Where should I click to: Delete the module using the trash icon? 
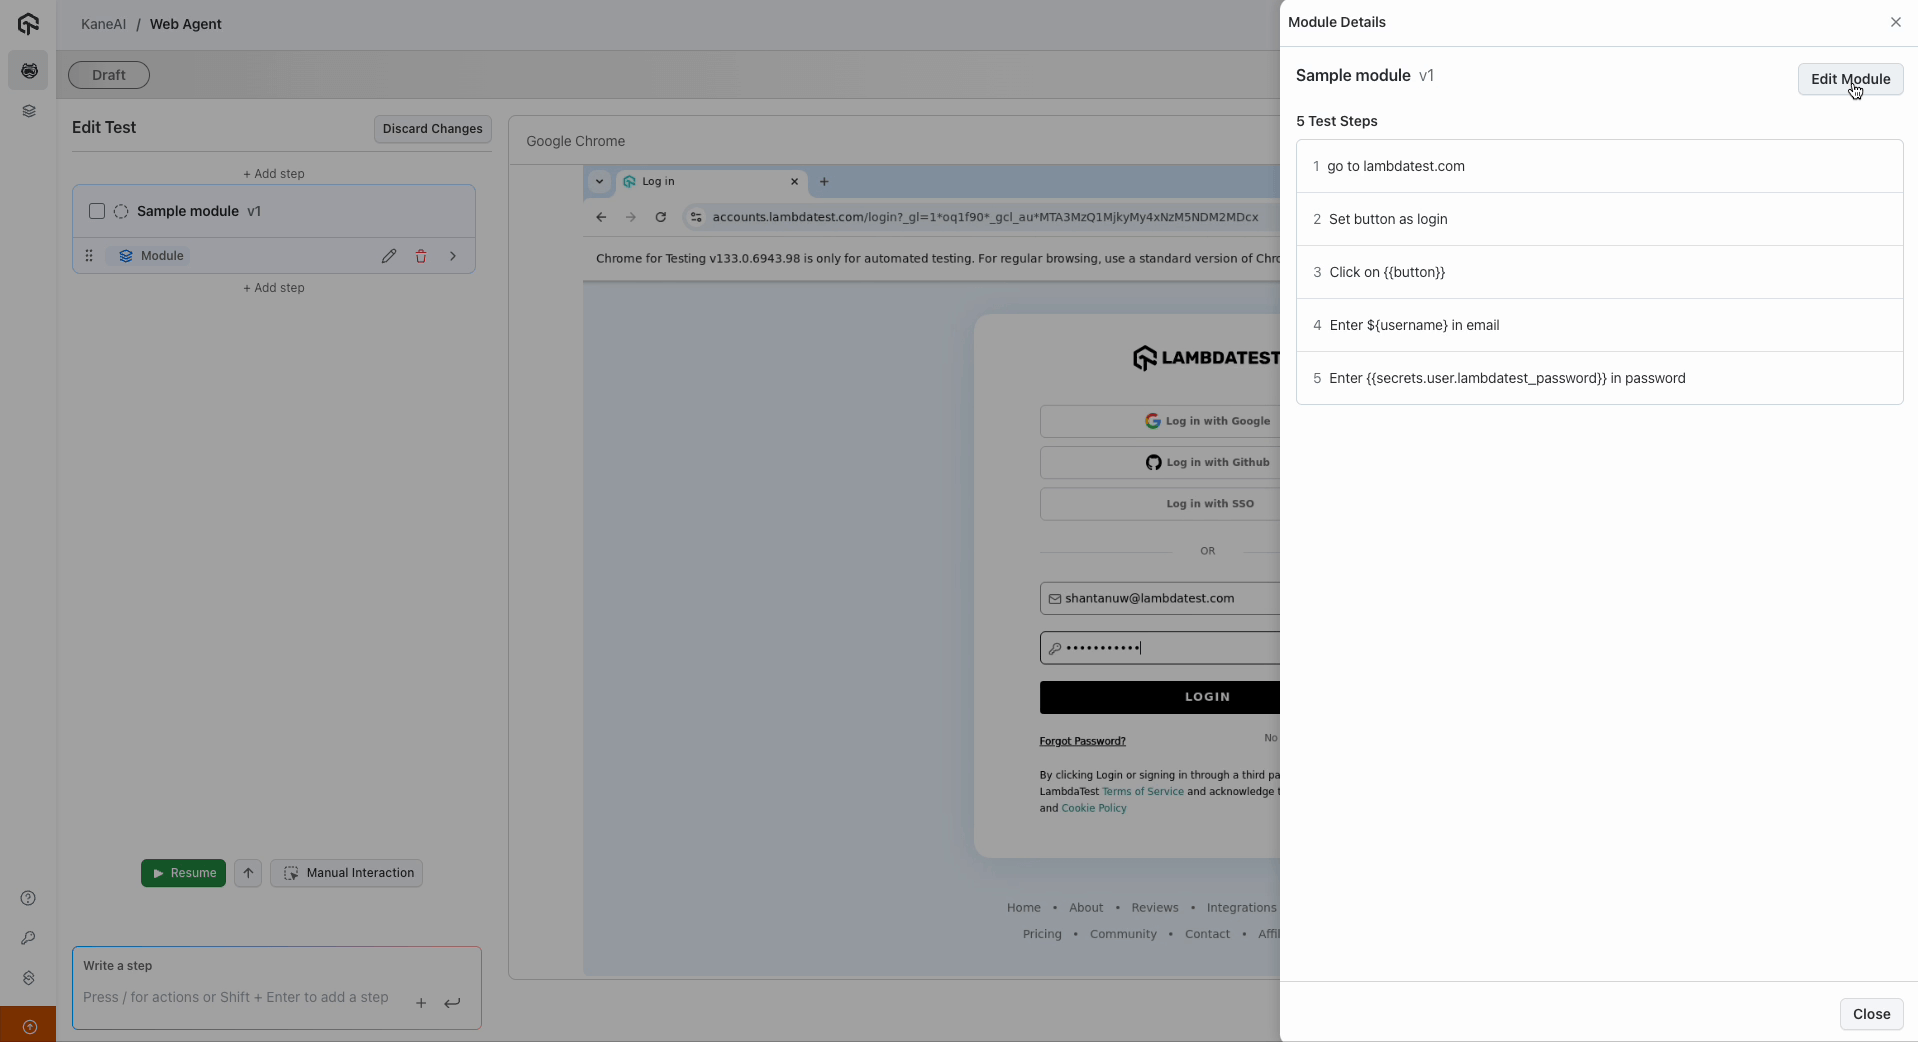pyautogui.click(x=421, y=256)
